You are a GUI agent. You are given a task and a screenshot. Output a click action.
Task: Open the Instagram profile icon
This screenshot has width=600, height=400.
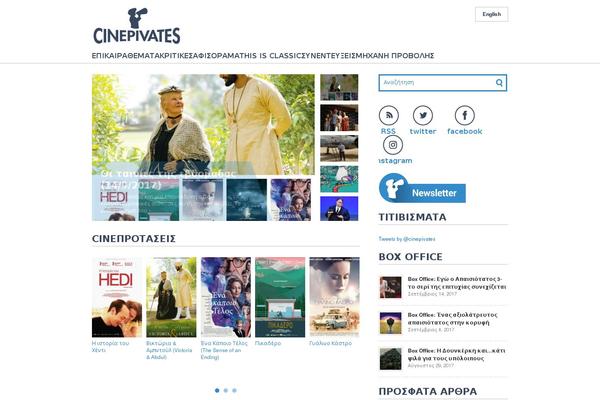[x=393, y=145]
